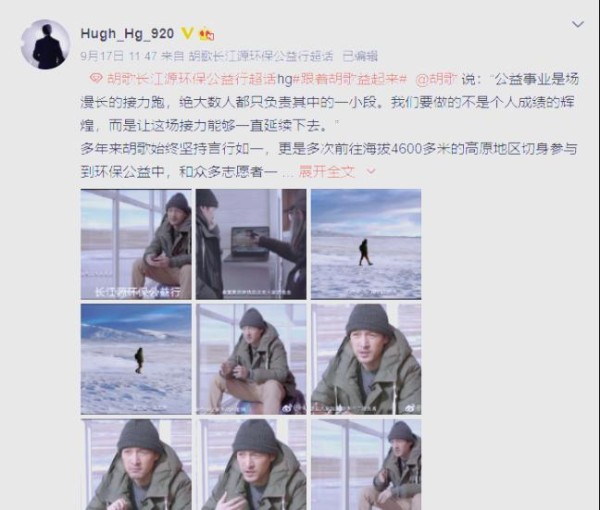The width and height of the screenshot is (600, 510).
Task: Open the bottom-left close-up photo
Action: [136, 464]
